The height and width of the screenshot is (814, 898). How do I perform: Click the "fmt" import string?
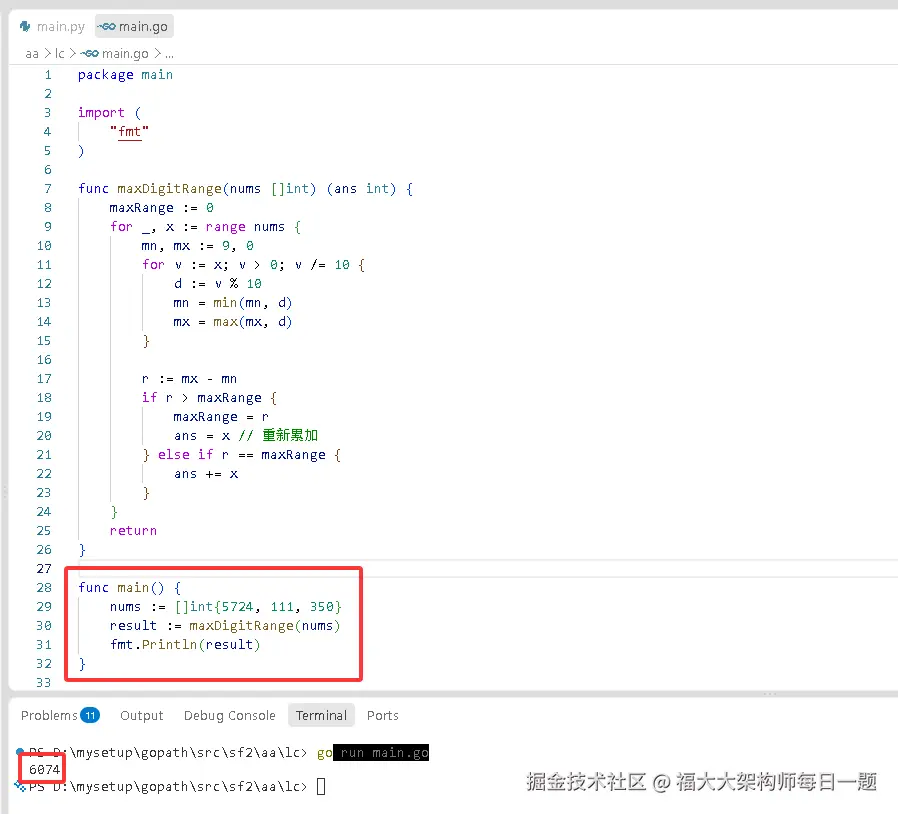coord(129,131)
